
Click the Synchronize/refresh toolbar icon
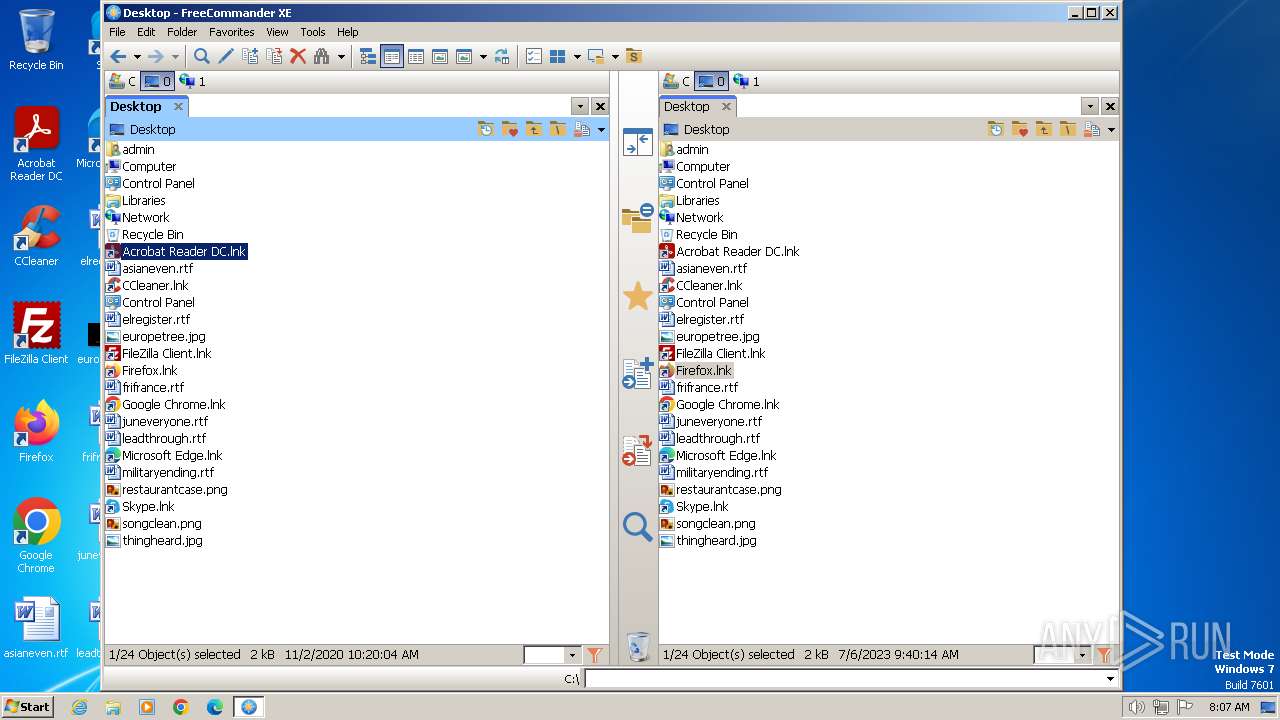pyautogui.click(x=502, y=57)
